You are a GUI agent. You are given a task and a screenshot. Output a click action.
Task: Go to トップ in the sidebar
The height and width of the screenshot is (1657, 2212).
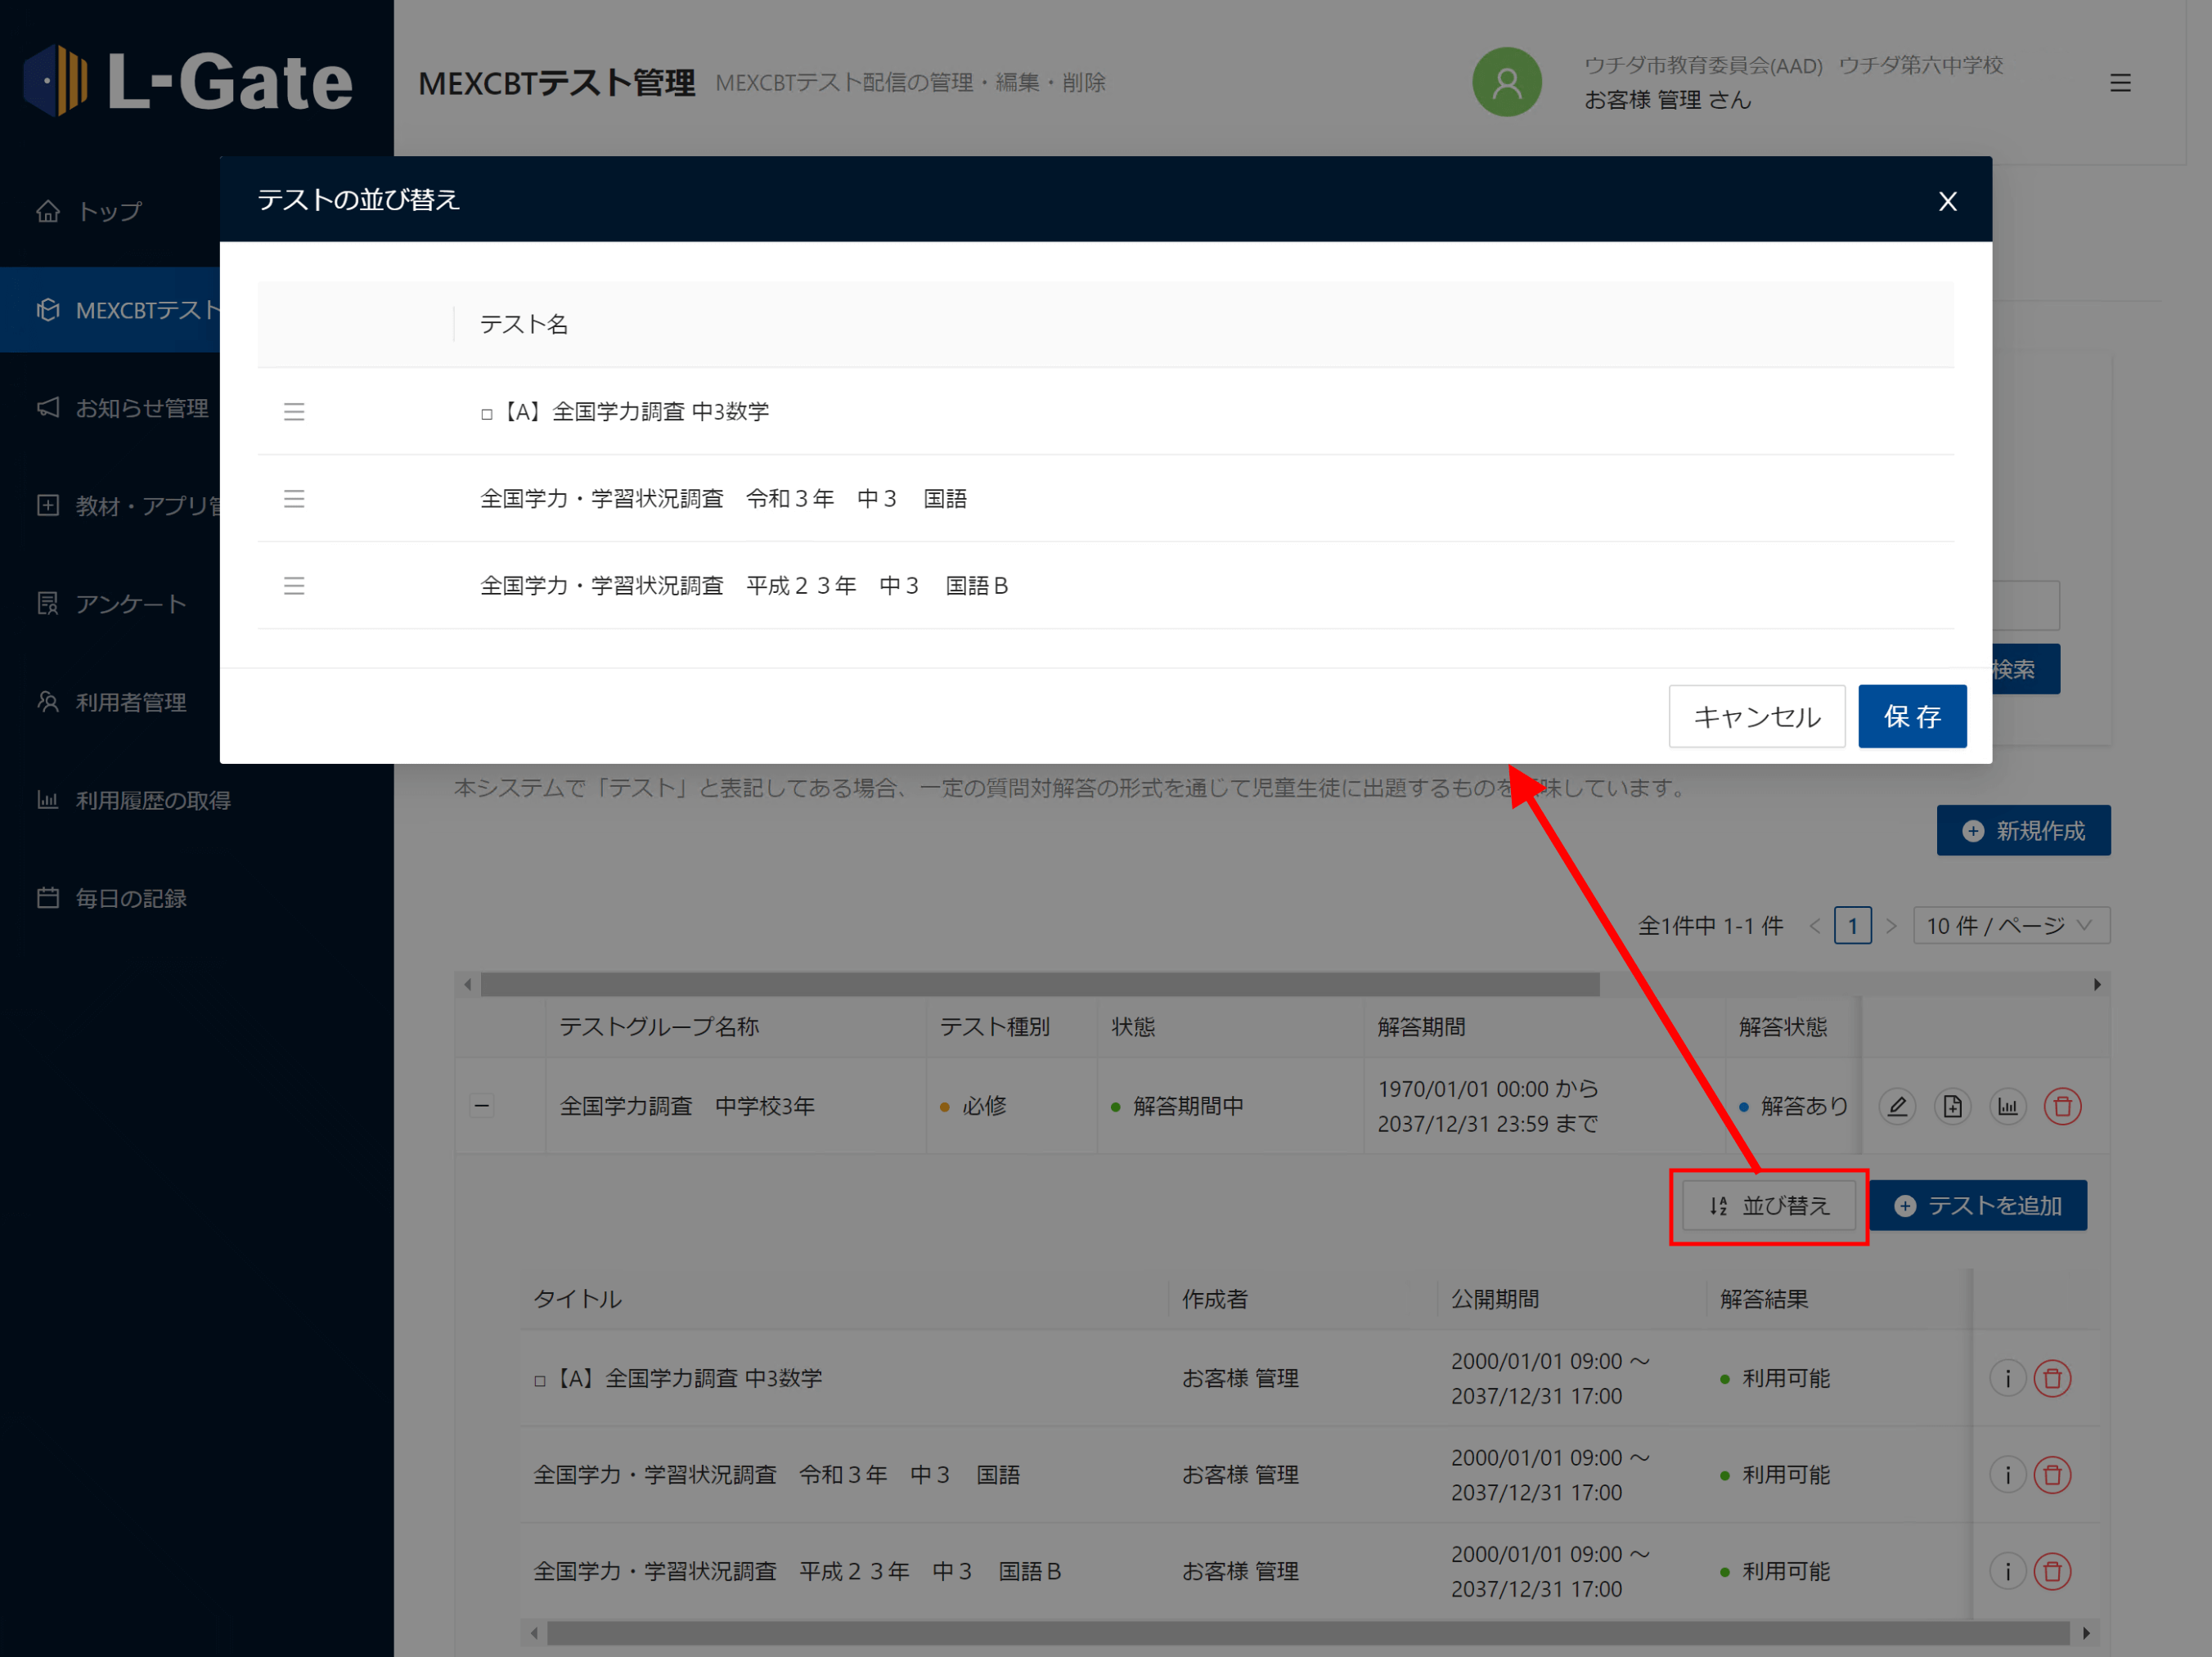[110, 211]
